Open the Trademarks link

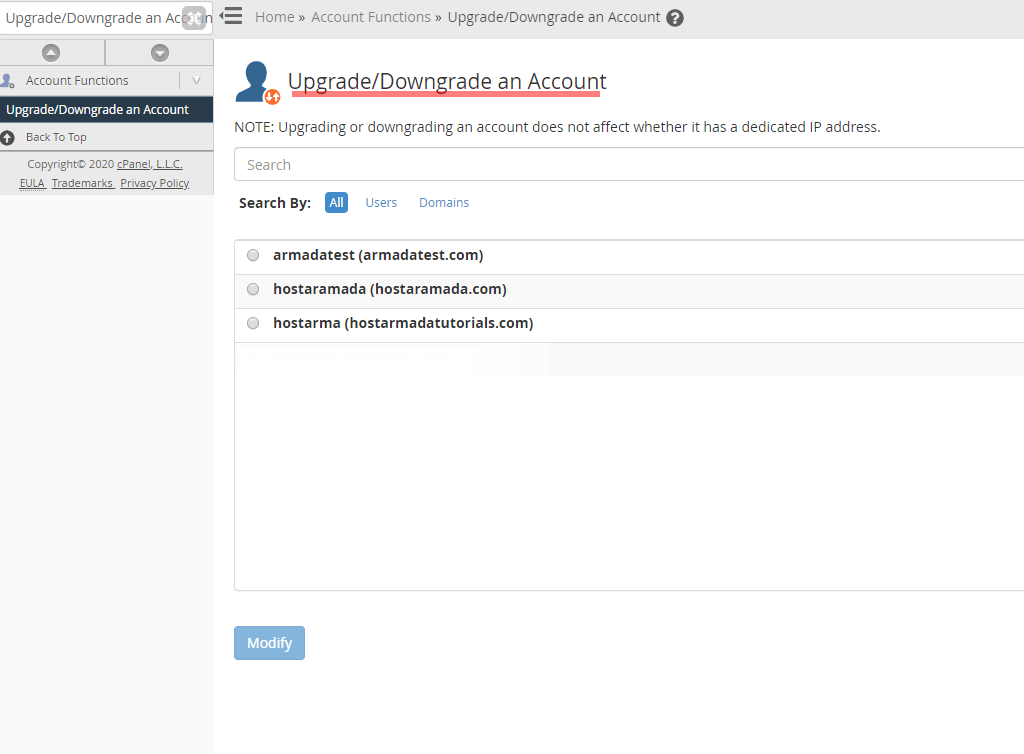click(82, 183)
